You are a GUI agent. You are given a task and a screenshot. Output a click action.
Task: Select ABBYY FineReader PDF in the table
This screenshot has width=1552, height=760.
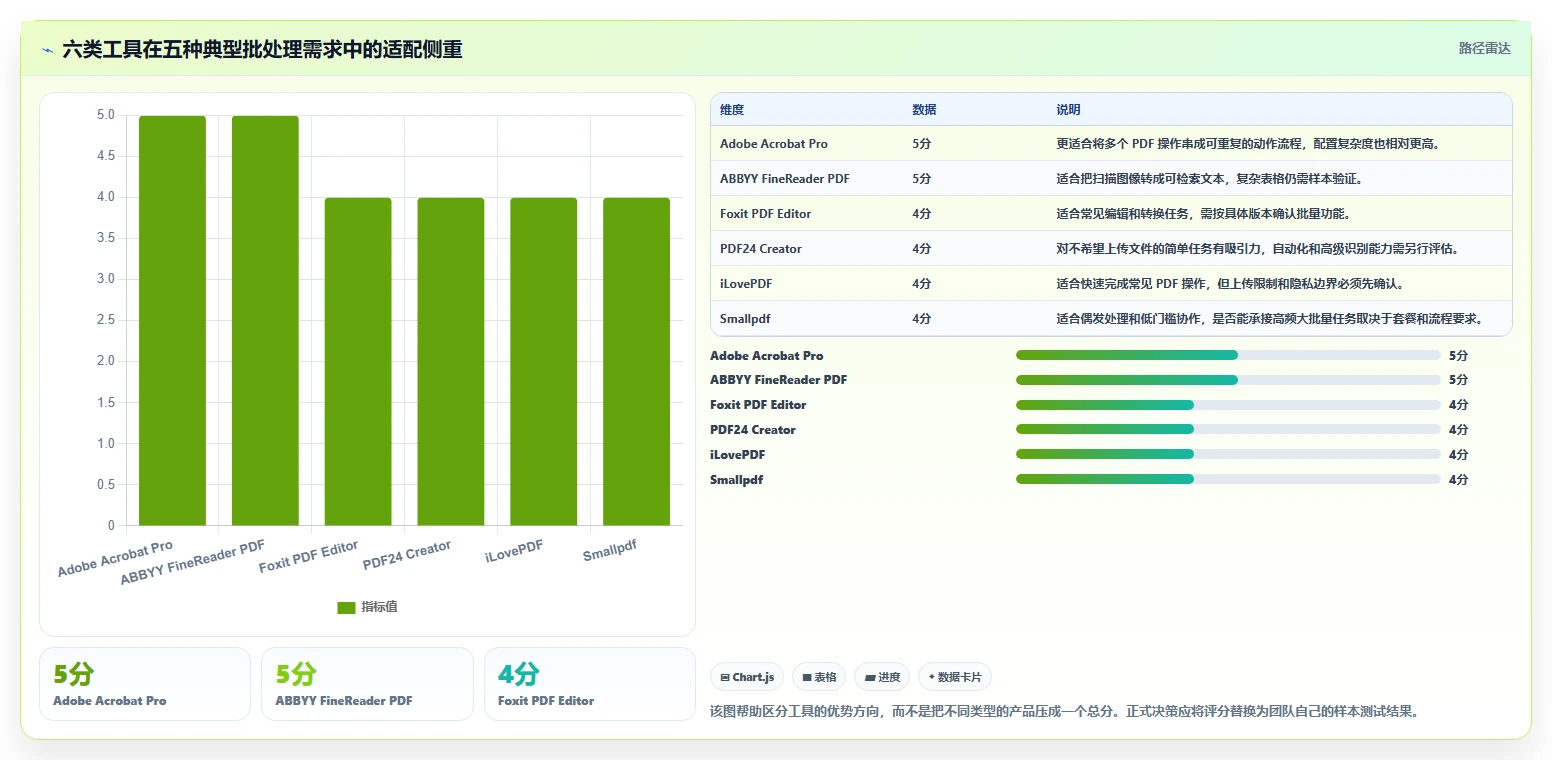pos(785,179)
